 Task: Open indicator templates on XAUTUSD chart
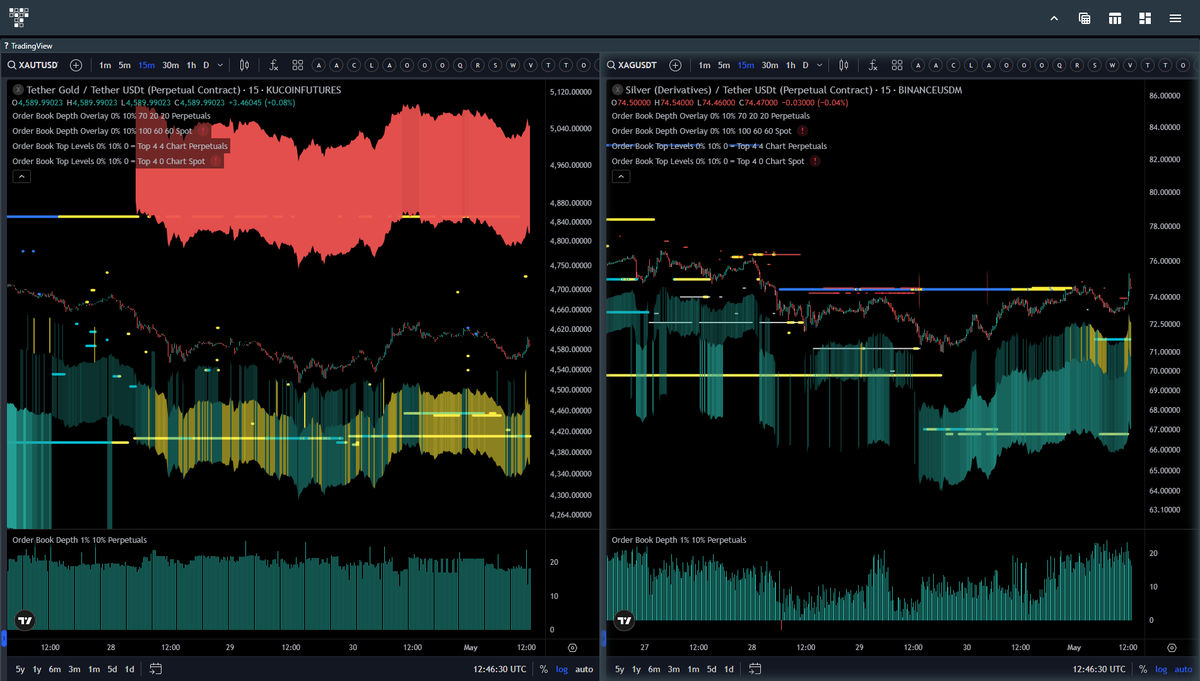tap(298, 65)
